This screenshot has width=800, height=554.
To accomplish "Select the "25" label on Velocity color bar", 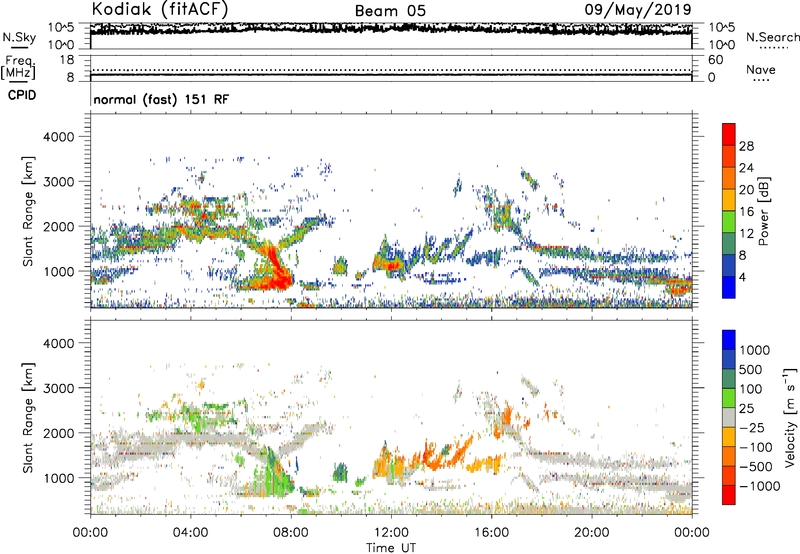I will [x=748, y=408].
